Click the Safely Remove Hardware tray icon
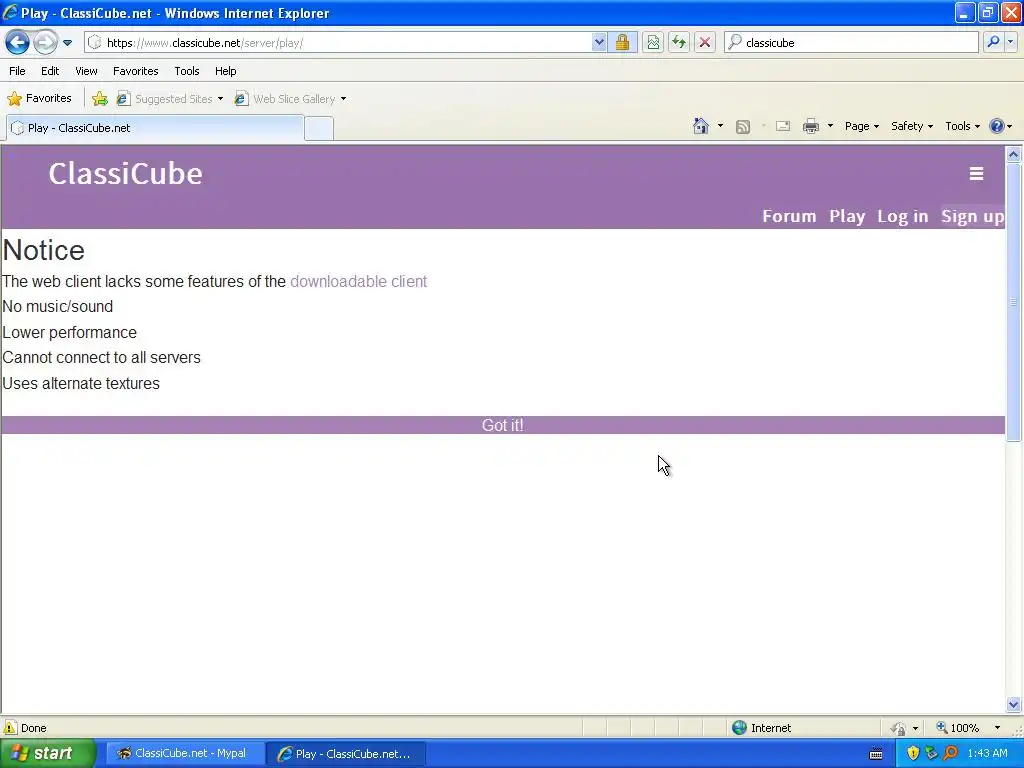Image resolution: width=1024 pixels, height=768 pixels. (x=931, y=753)
